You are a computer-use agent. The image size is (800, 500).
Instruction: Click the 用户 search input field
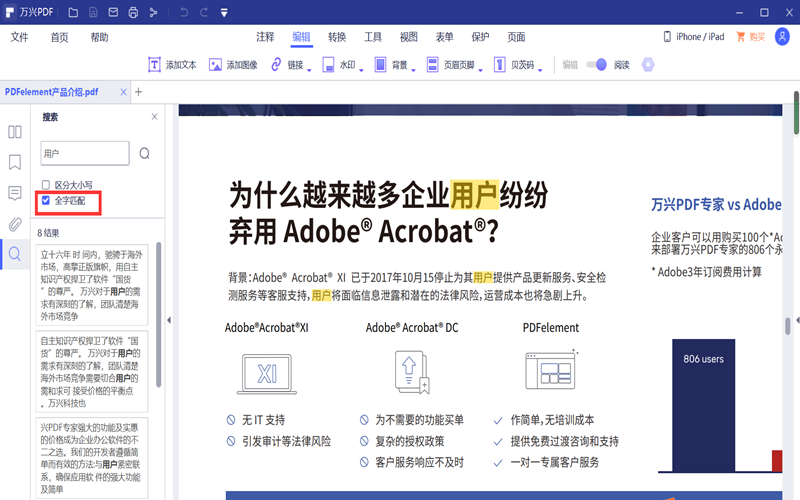tap(84, 153)
